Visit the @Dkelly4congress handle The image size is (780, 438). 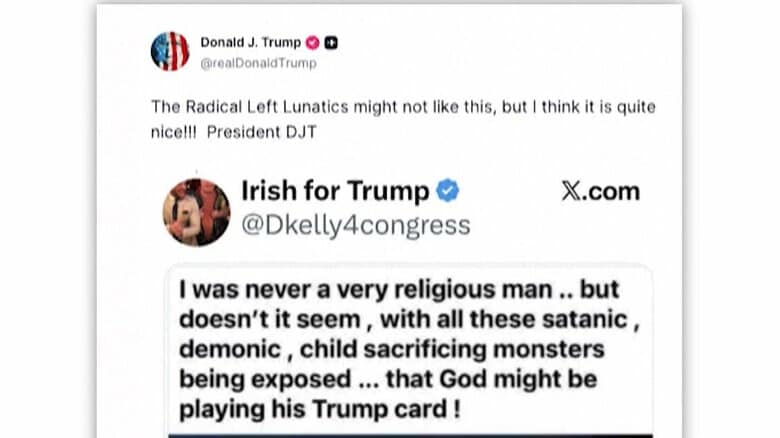pos(355,226)
